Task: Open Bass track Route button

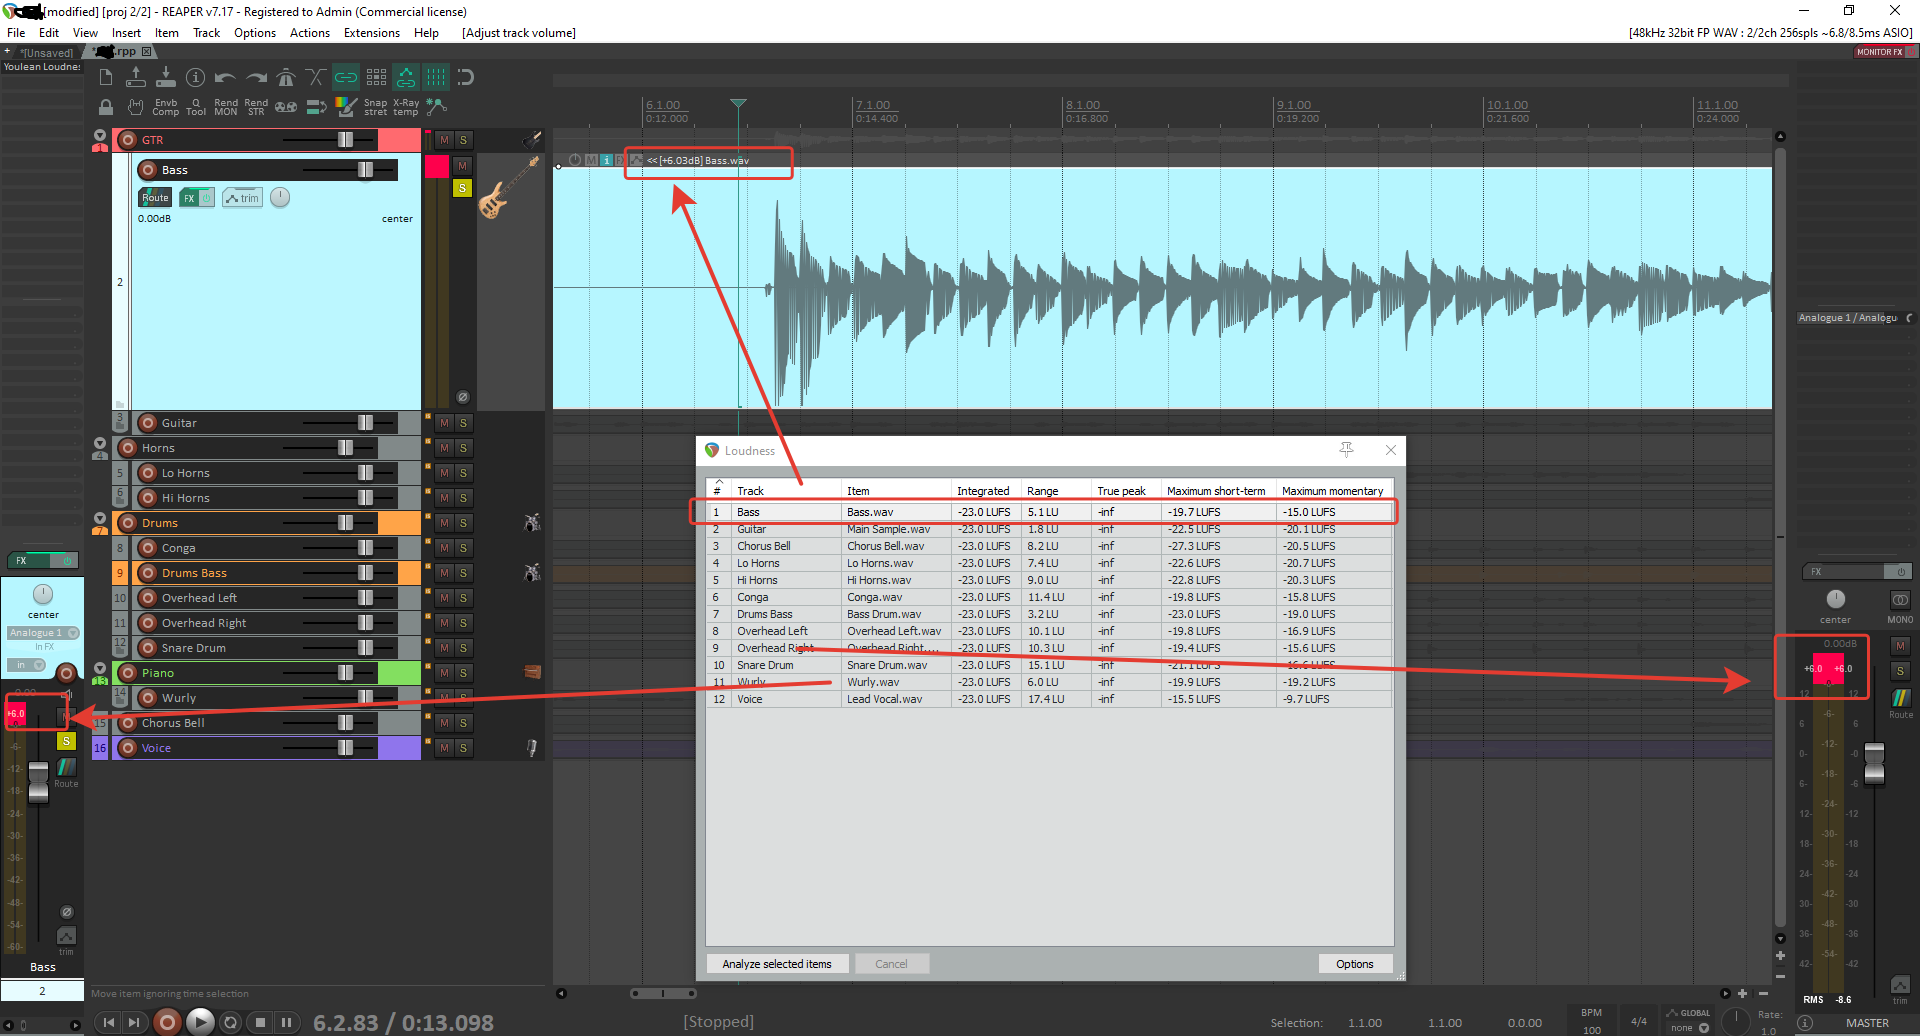Action: tap(155, 198)
